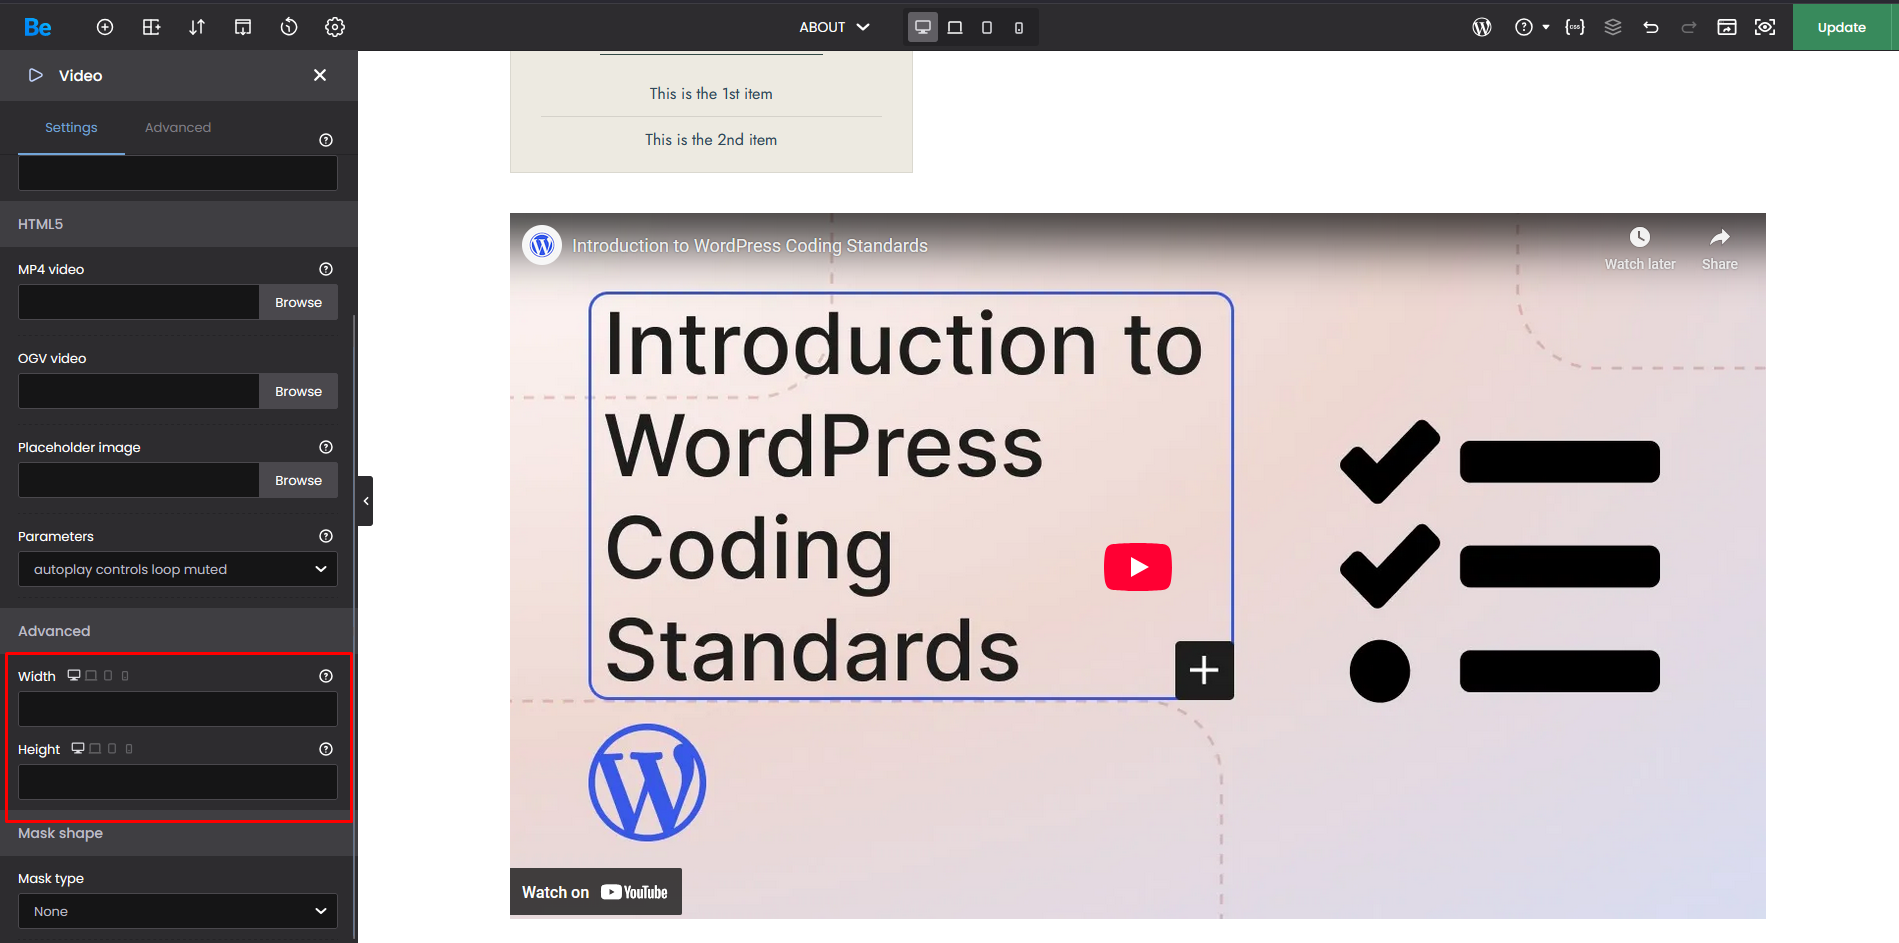Click the Placeholder image help icon

[326, 447]
